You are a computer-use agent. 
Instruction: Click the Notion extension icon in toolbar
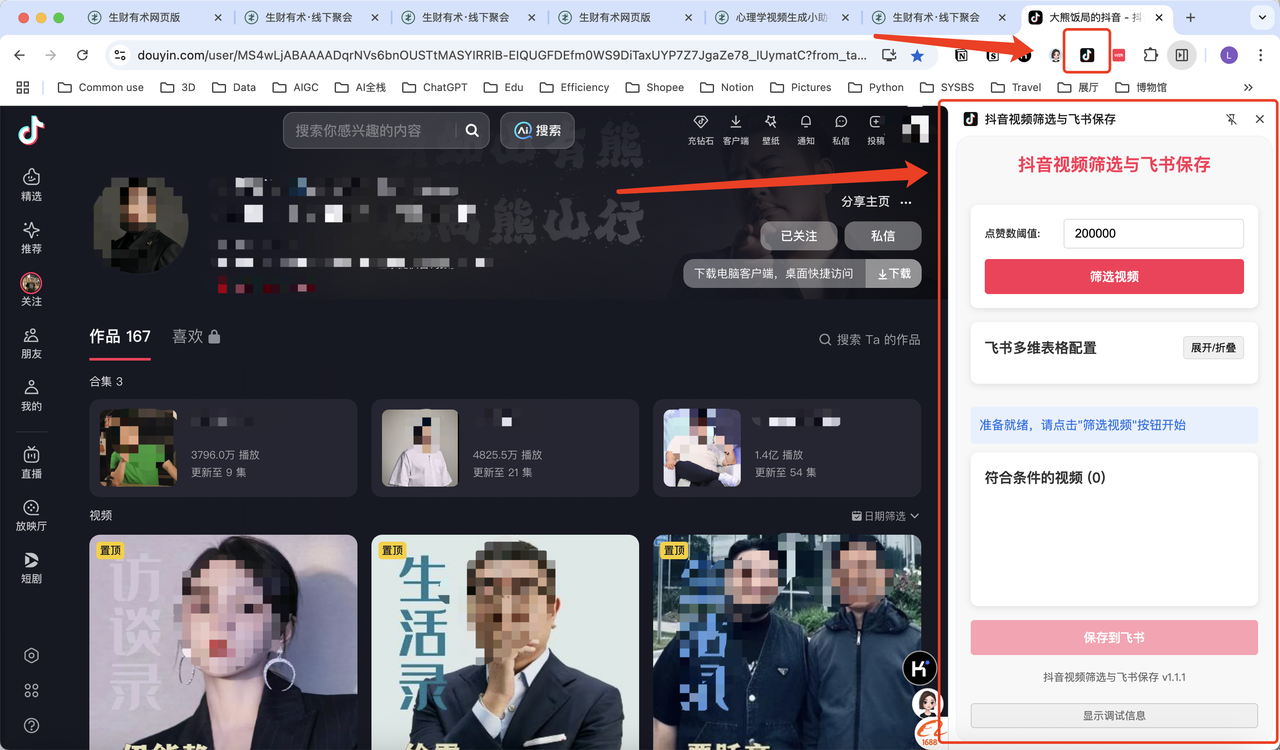tap(962, 56)
